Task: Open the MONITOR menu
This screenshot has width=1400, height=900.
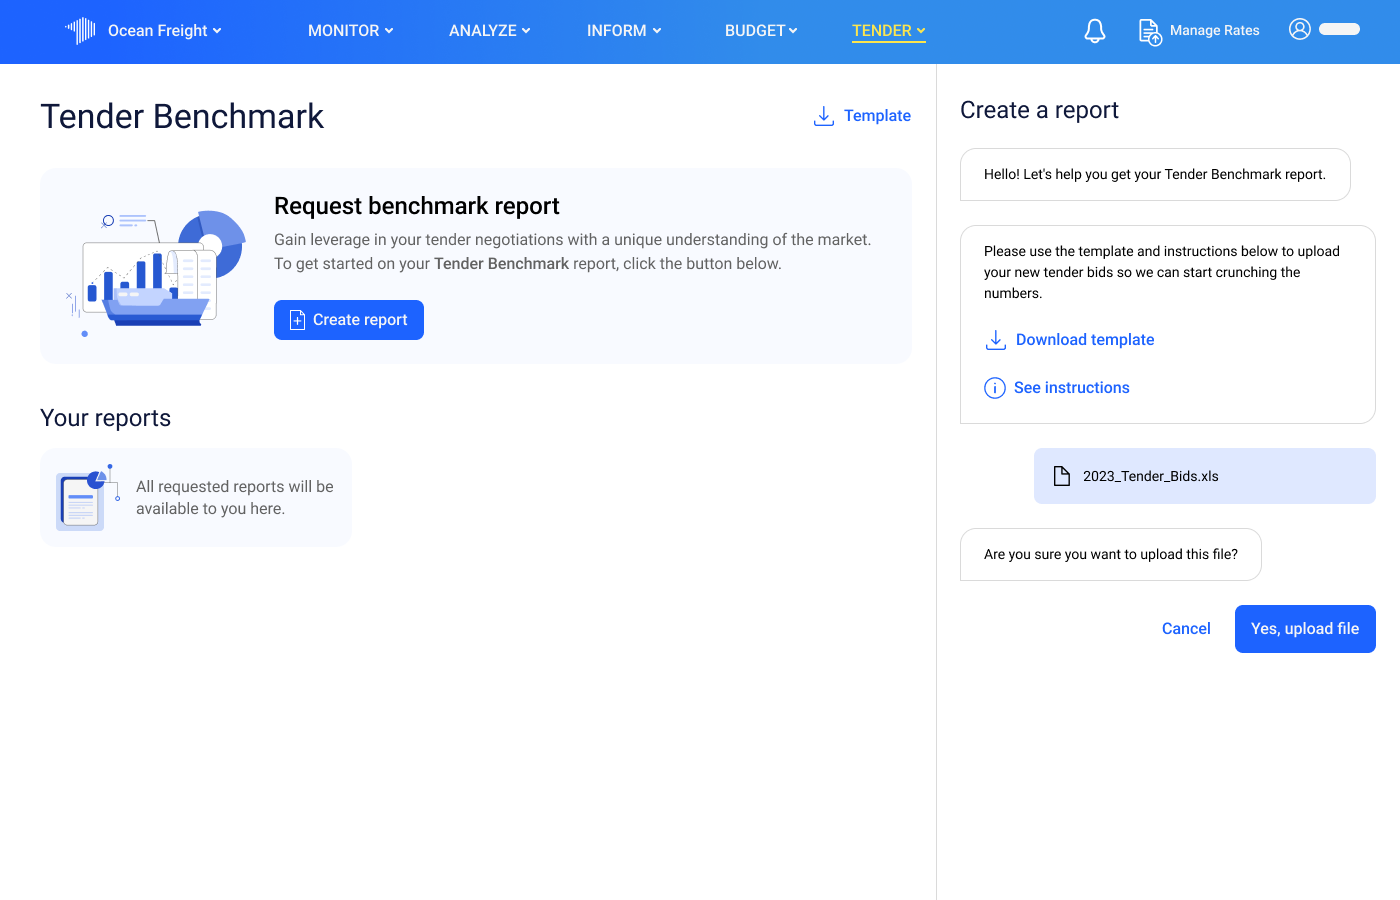Action: tap(350, 30)
